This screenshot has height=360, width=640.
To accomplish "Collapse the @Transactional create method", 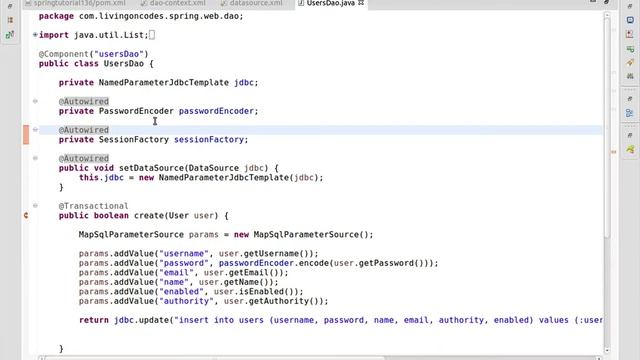I will (36, 205).
